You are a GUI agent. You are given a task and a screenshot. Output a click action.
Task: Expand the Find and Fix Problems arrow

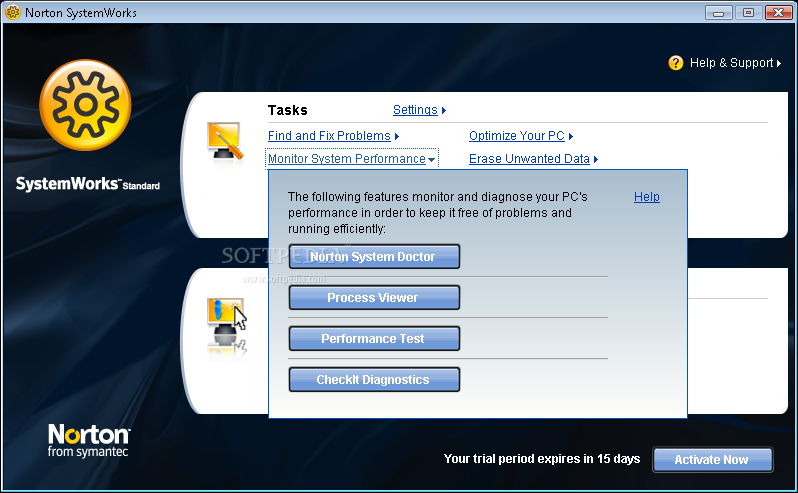pos(397,136)
